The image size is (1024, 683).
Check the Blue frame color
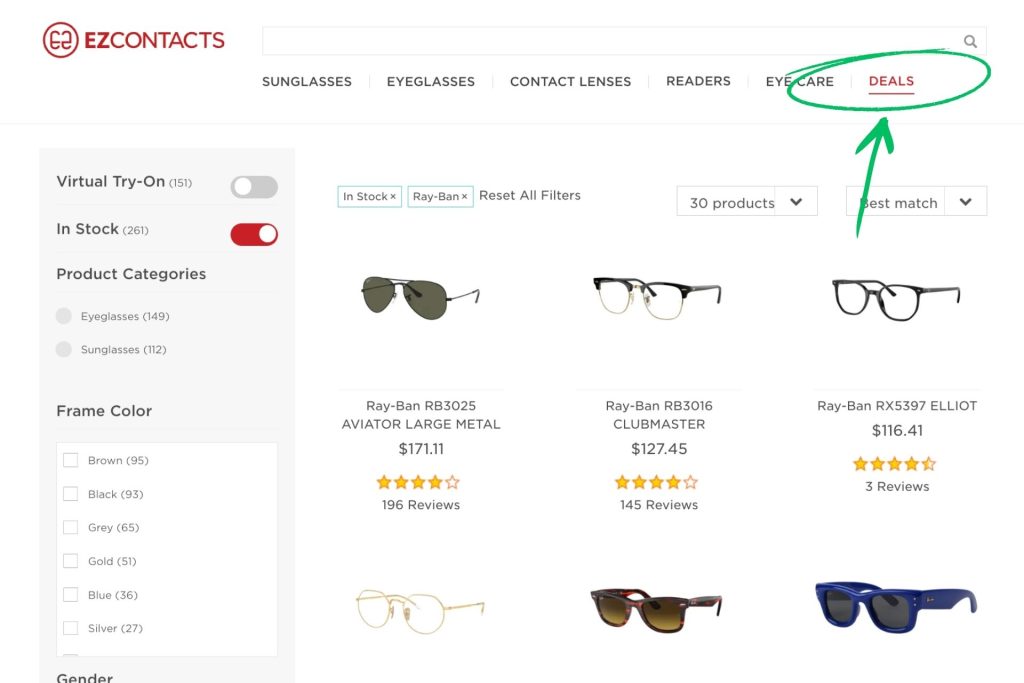[x=71, y=595]
